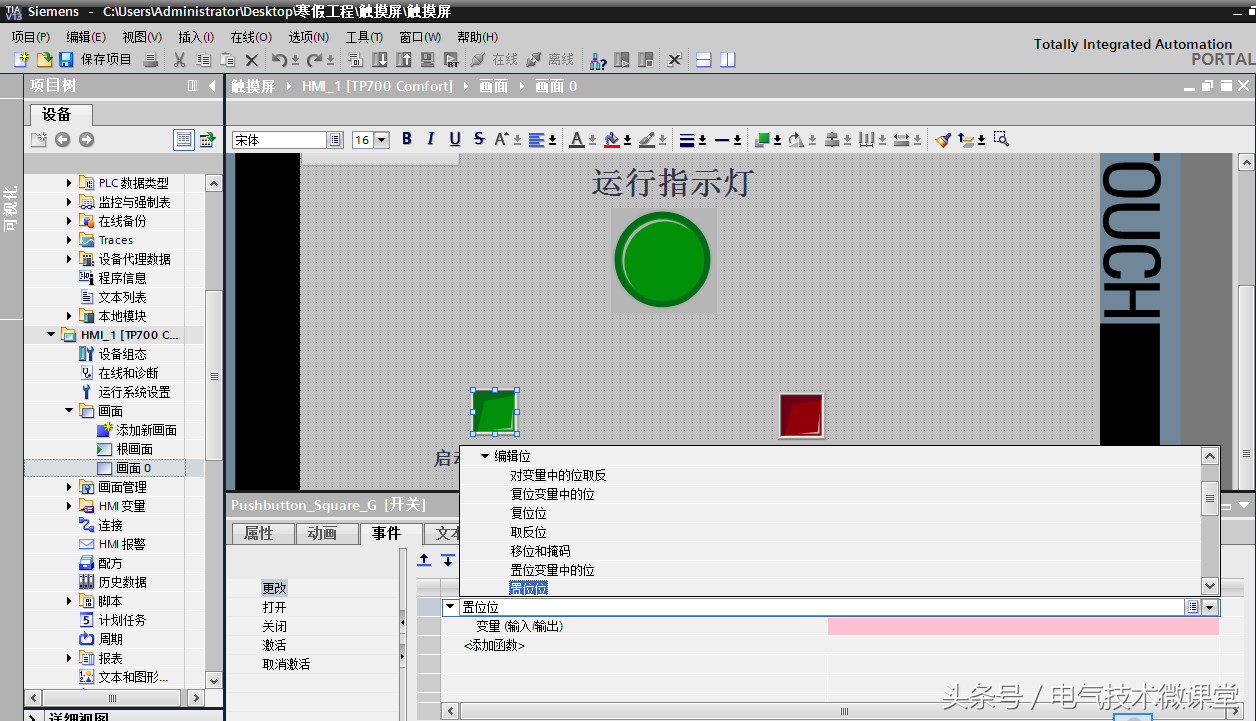Click <添加函数> to add a function
The image size is (1256, 721).
[x=494, y=645]
